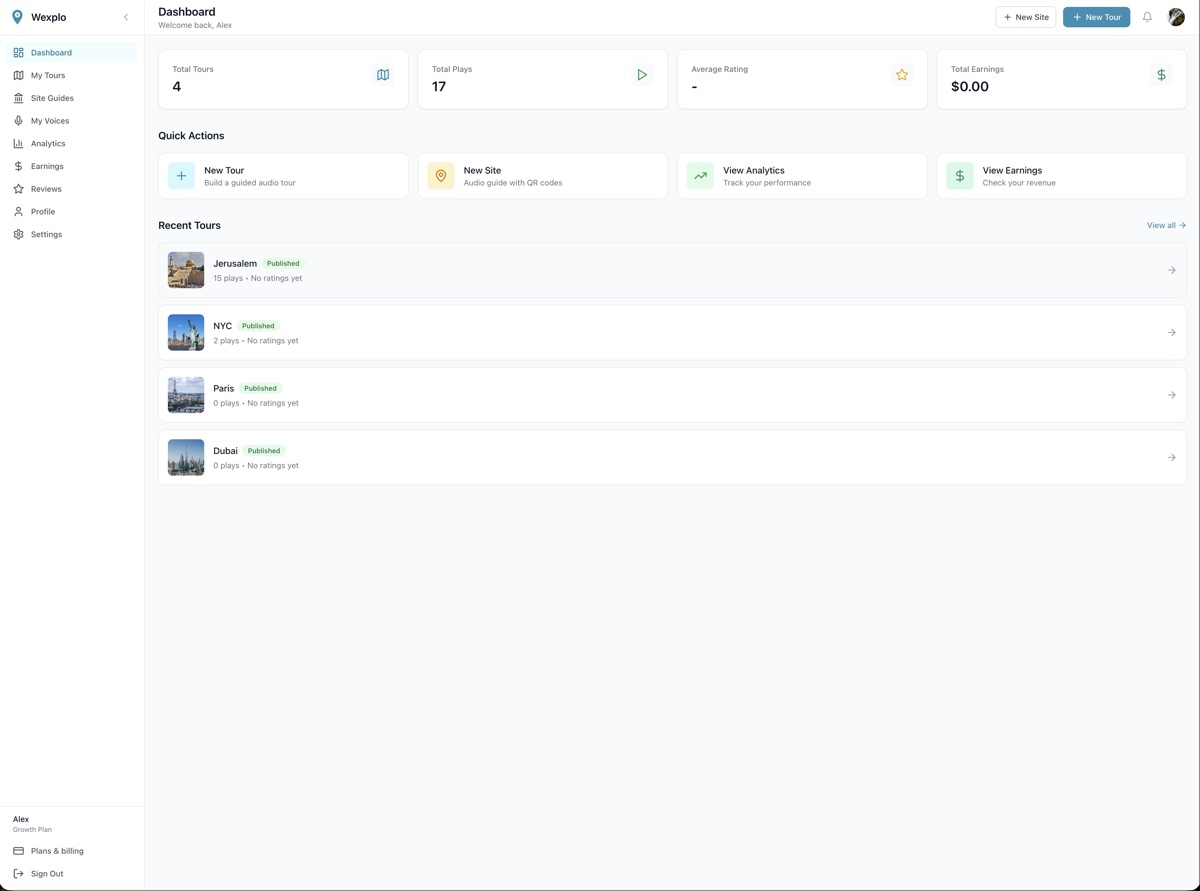Open the Dubai tour thumbnail
1200x891 pixels.
point(186,457)
